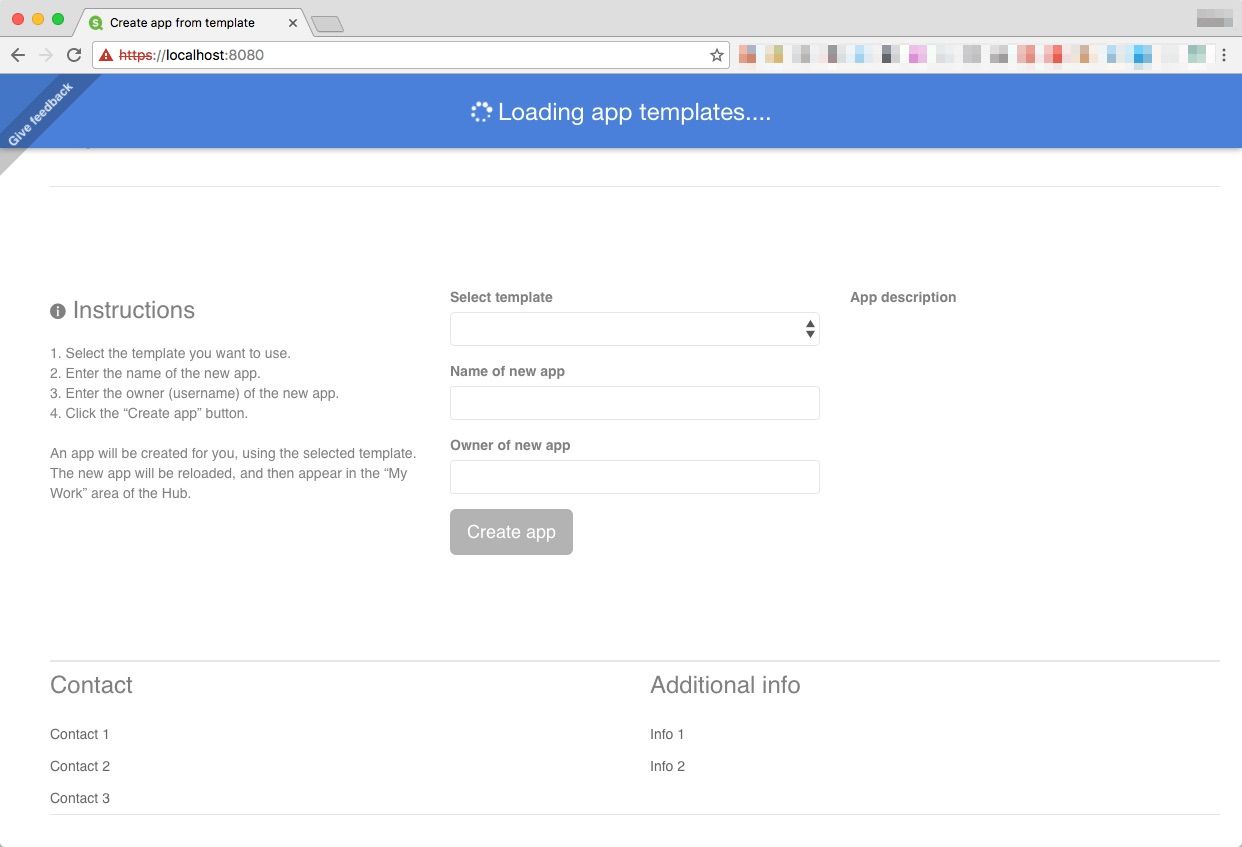Click instruction step 1 about selecting template
1242x847 pixels.
[170, 353]
